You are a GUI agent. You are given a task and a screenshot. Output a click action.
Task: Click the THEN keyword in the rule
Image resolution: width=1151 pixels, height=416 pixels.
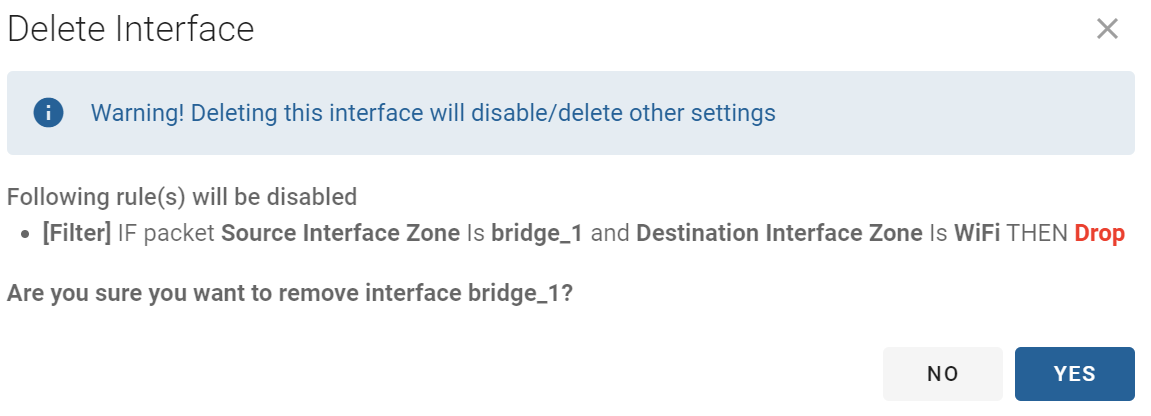pyautogui.click(x=1037, y=233)
